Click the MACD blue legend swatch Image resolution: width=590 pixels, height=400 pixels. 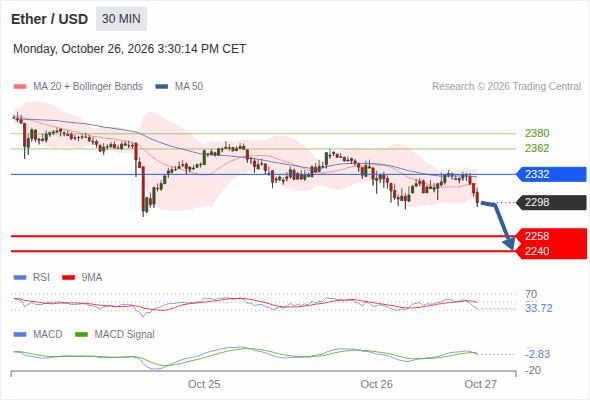point(20,335)
